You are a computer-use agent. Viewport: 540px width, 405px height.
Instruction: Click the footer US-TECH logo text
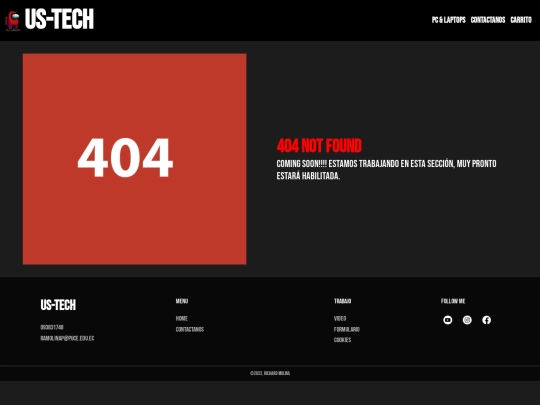point(58,305)
